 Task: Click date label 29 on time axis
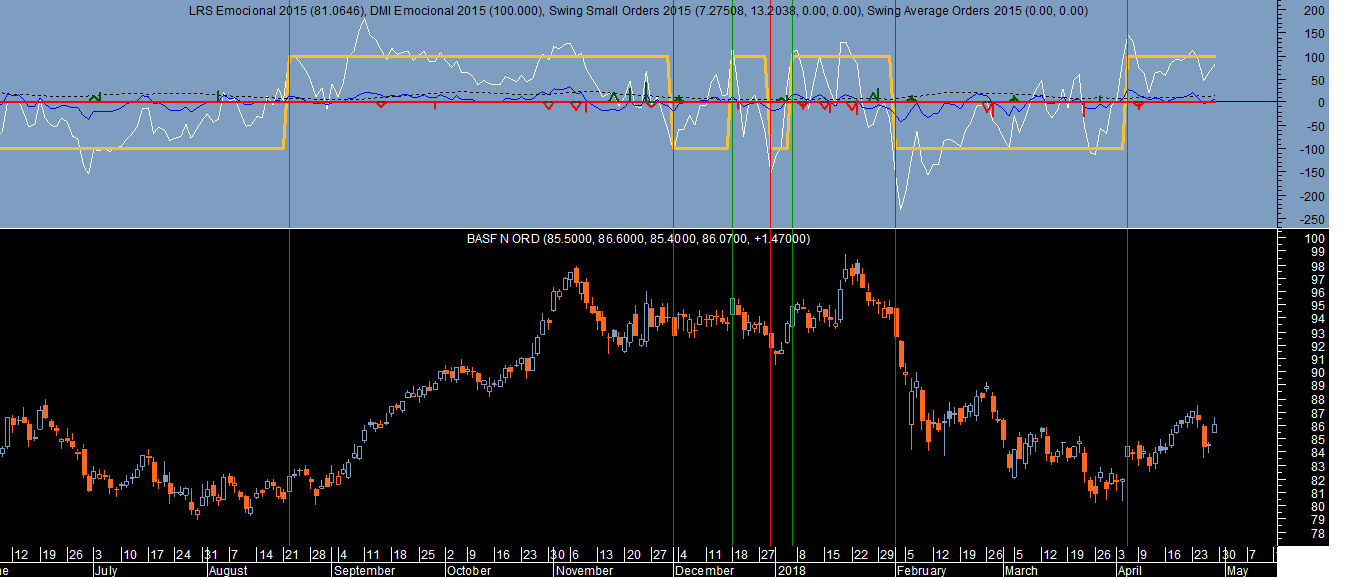click(x=886, y=554)
